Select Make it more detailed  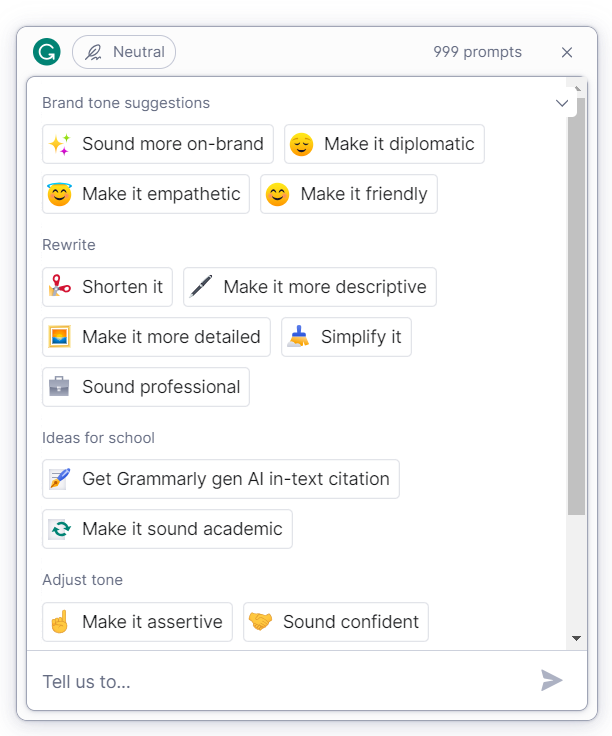[x=156, y=337]
